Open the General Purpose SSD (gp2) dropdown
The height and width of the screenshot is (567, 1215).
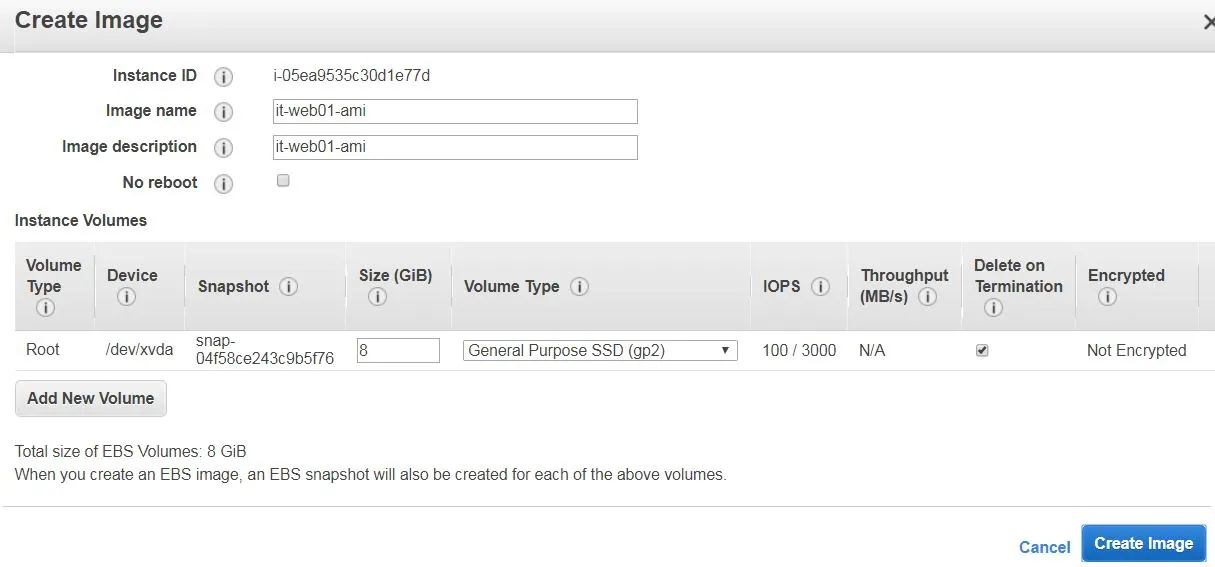point(600,350)
